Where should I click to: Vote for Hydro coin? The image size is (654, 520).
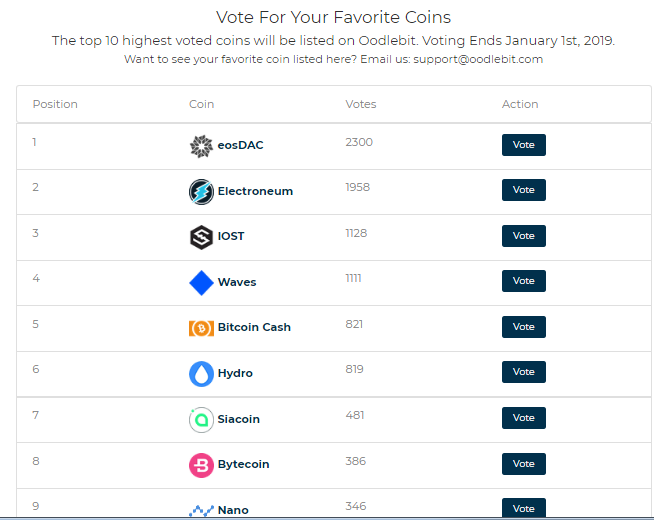523,372
